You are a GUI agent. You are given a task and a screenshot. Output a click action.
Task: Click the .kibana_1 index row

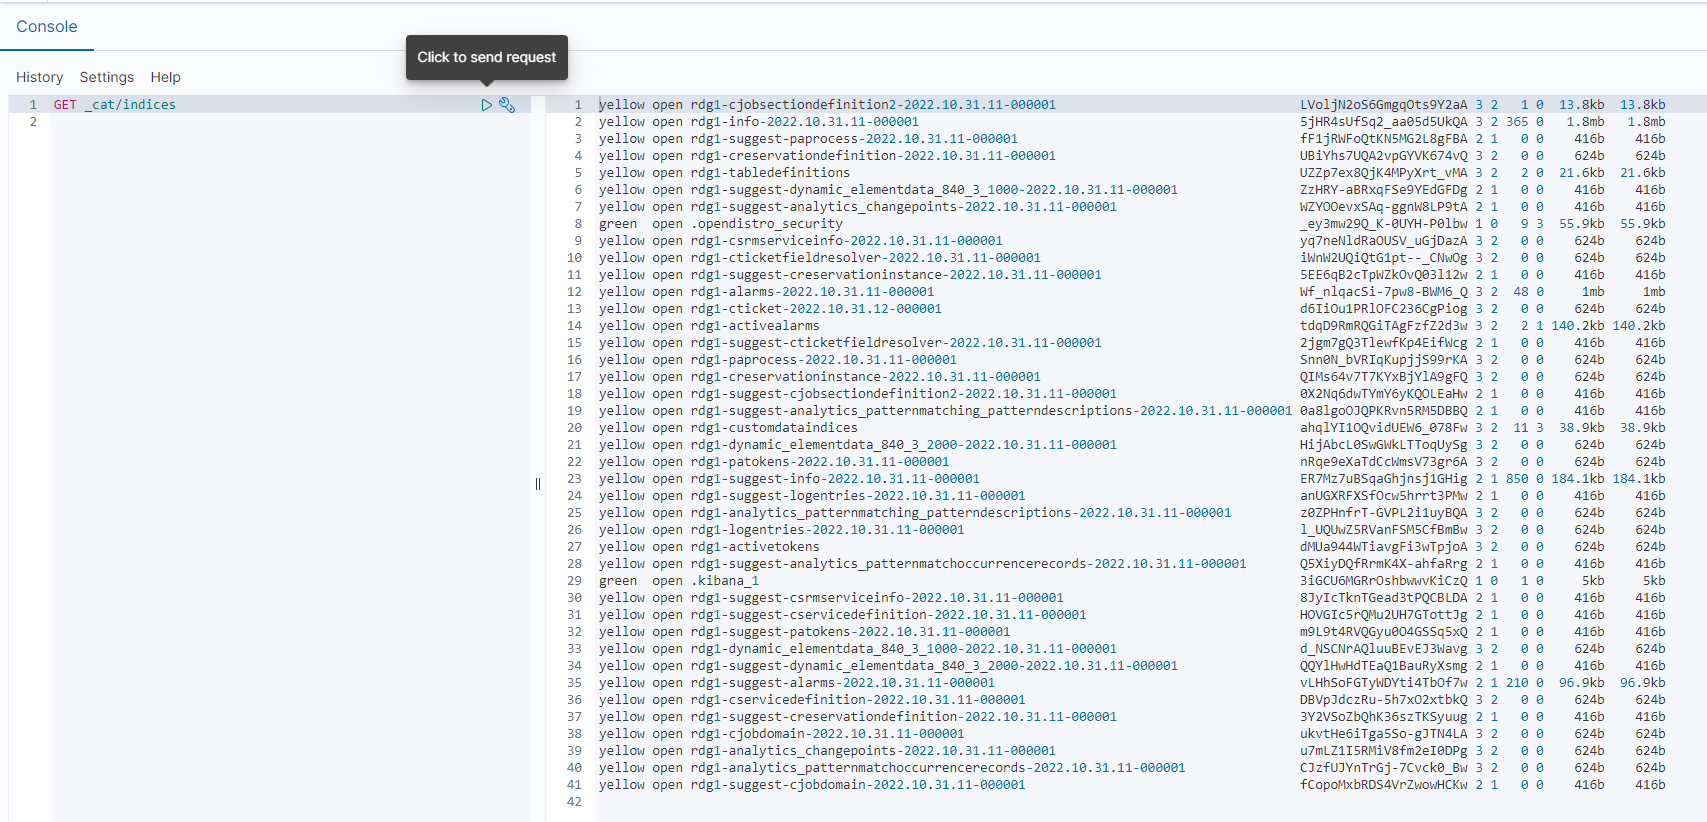724,581
